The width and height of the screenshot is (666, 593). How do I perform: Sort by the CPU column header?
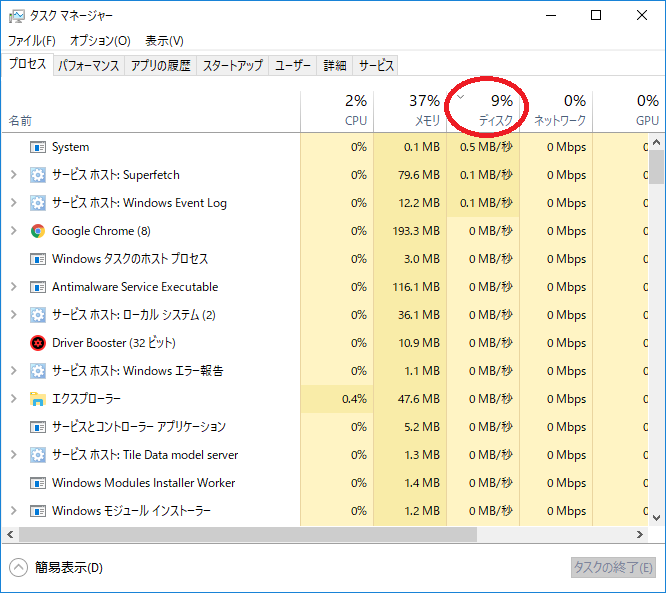(x=337, y=111)
